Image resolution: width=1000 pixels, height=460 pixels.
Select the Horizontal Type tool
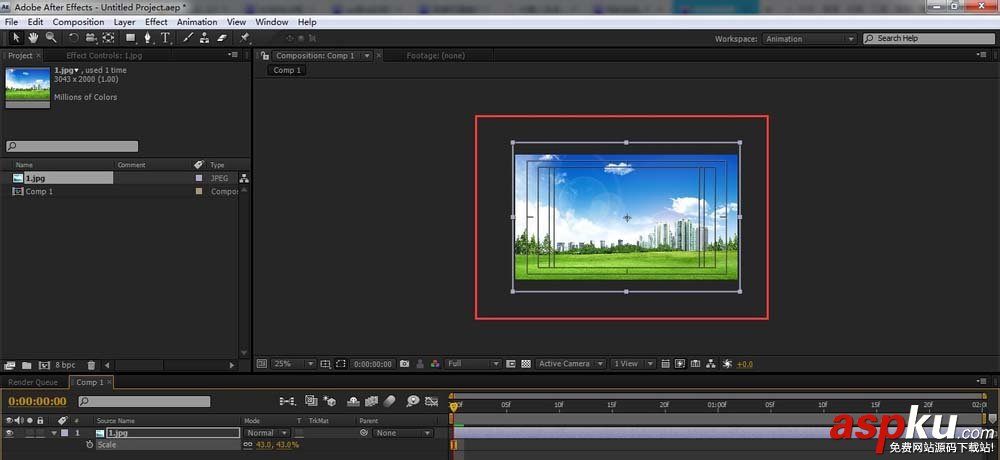[165, 38]
